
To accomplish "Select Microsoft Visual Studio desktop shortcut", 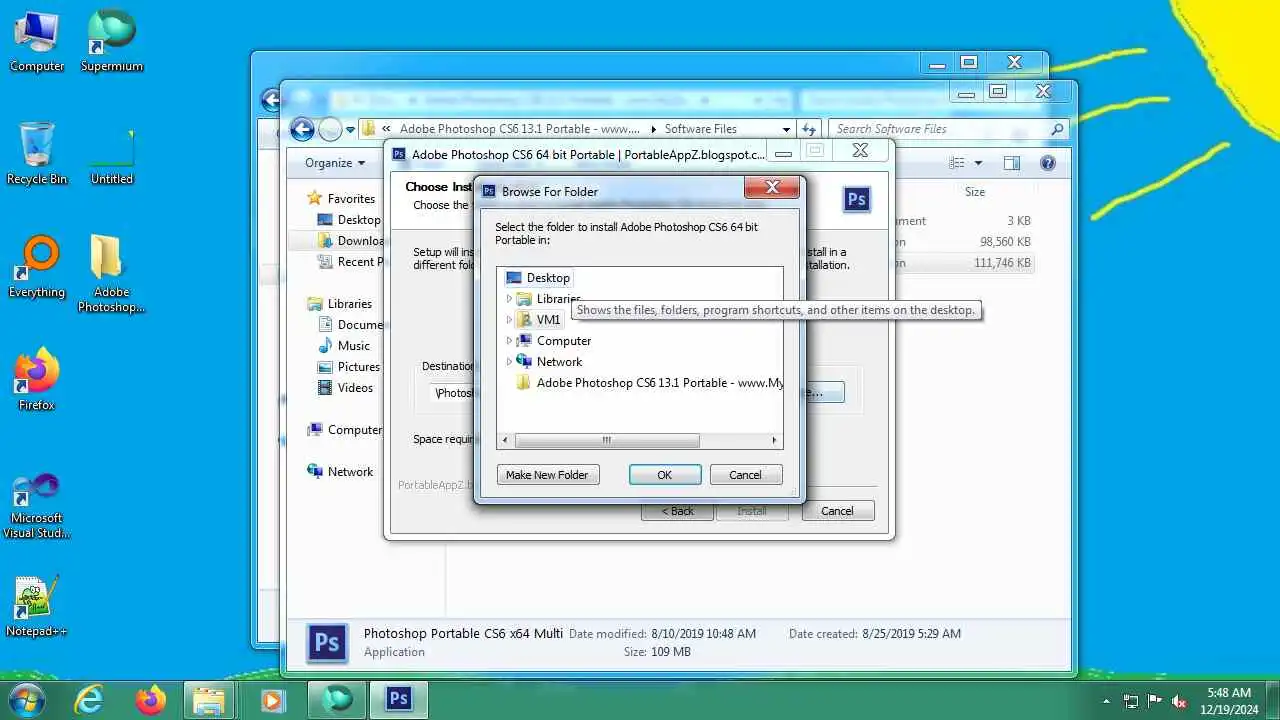I will point(37,506).
